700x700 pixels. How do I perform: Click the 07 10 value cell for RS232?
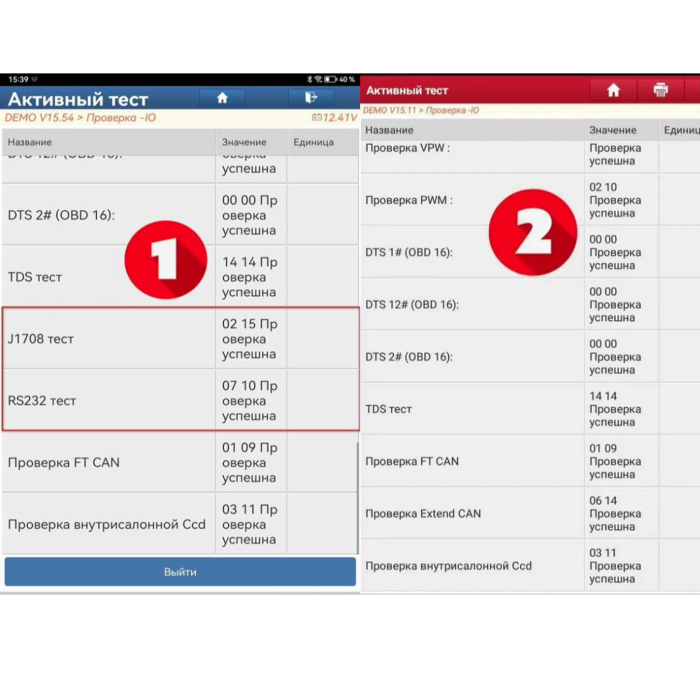[x=251, y=400]
